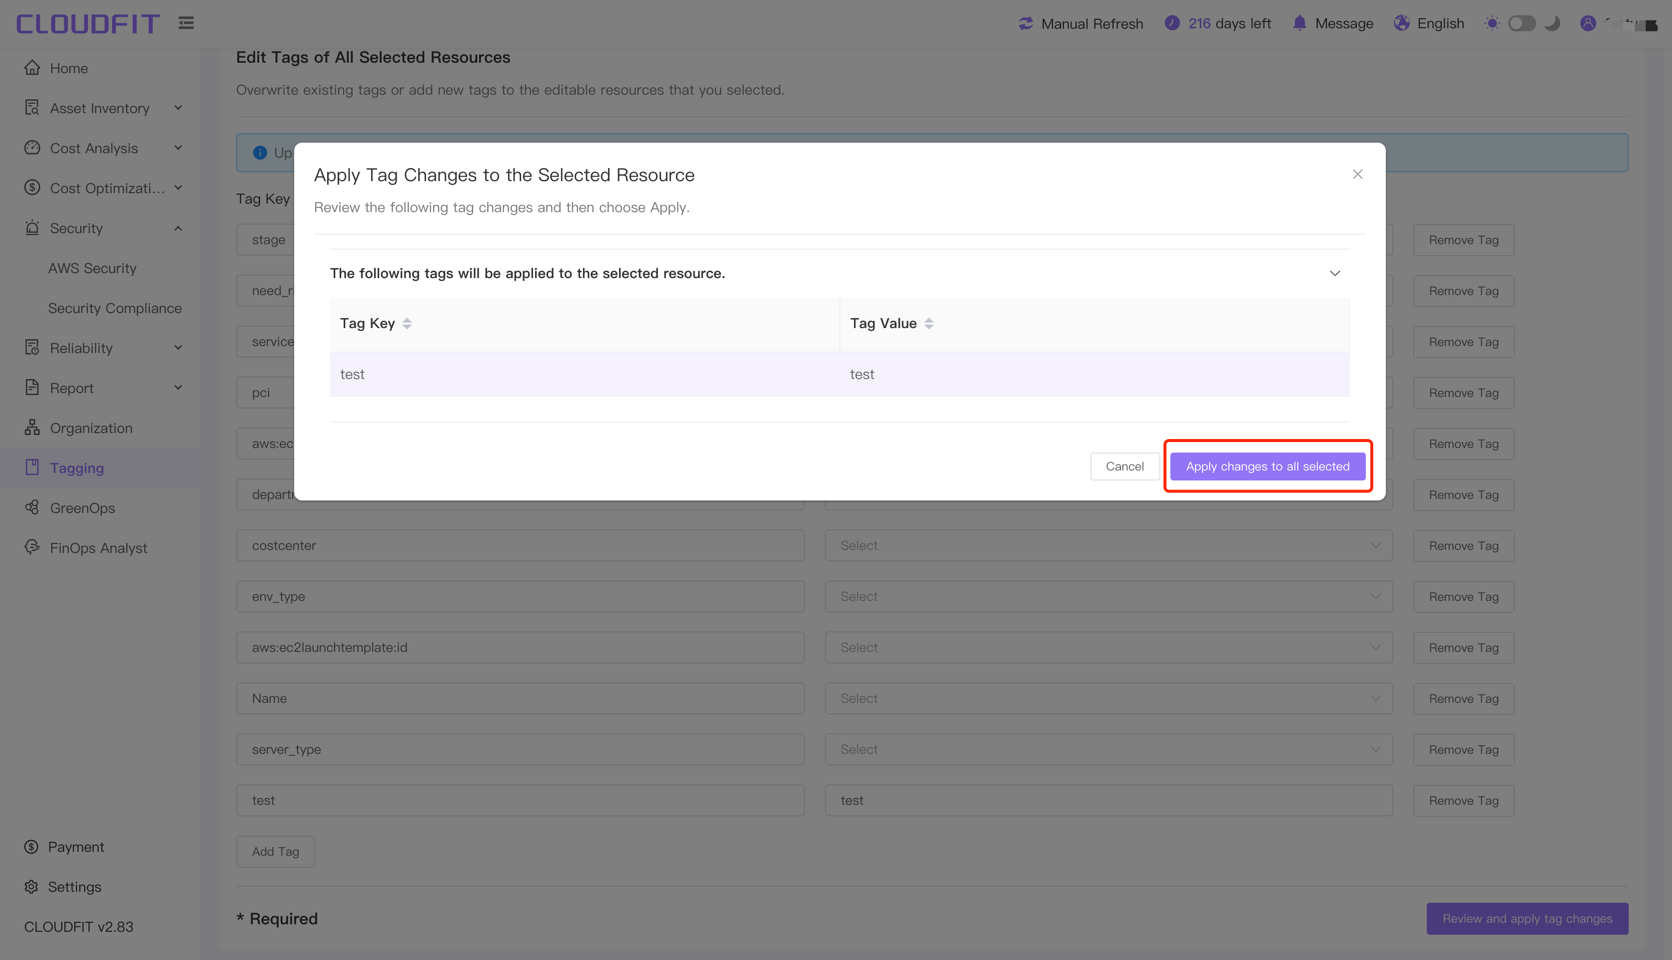Click the server_type tag key field
The width and height of the screenshot is (1672, 960).
pos(520,750)
